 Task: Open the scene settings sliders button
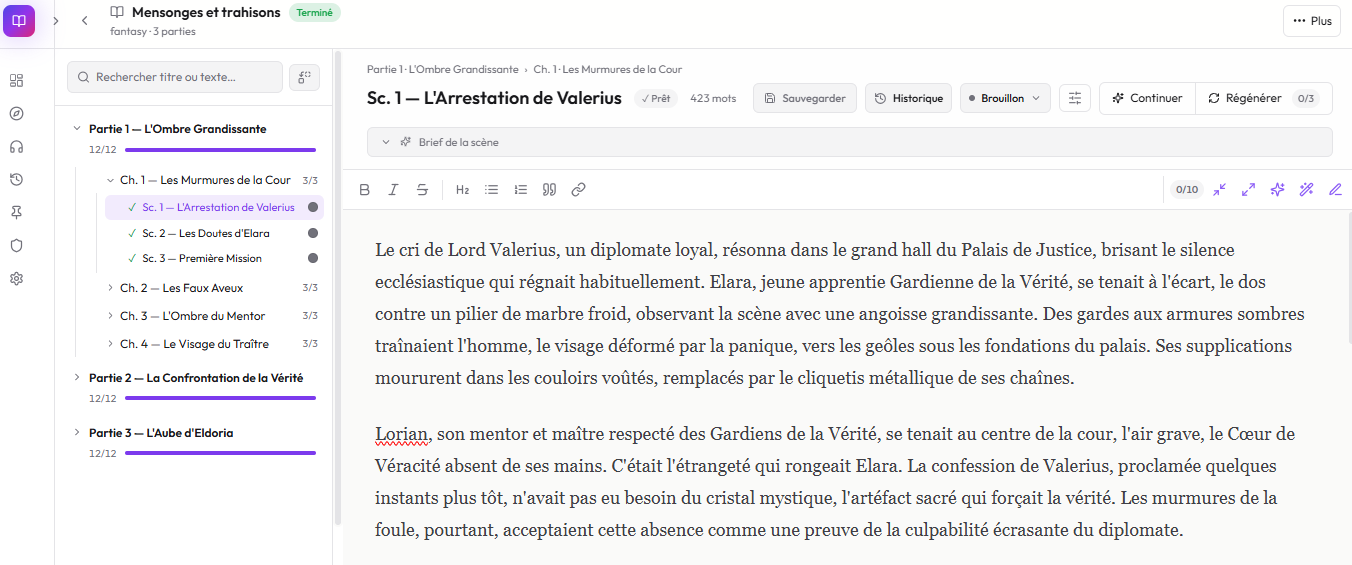[x=1075, y=98]
